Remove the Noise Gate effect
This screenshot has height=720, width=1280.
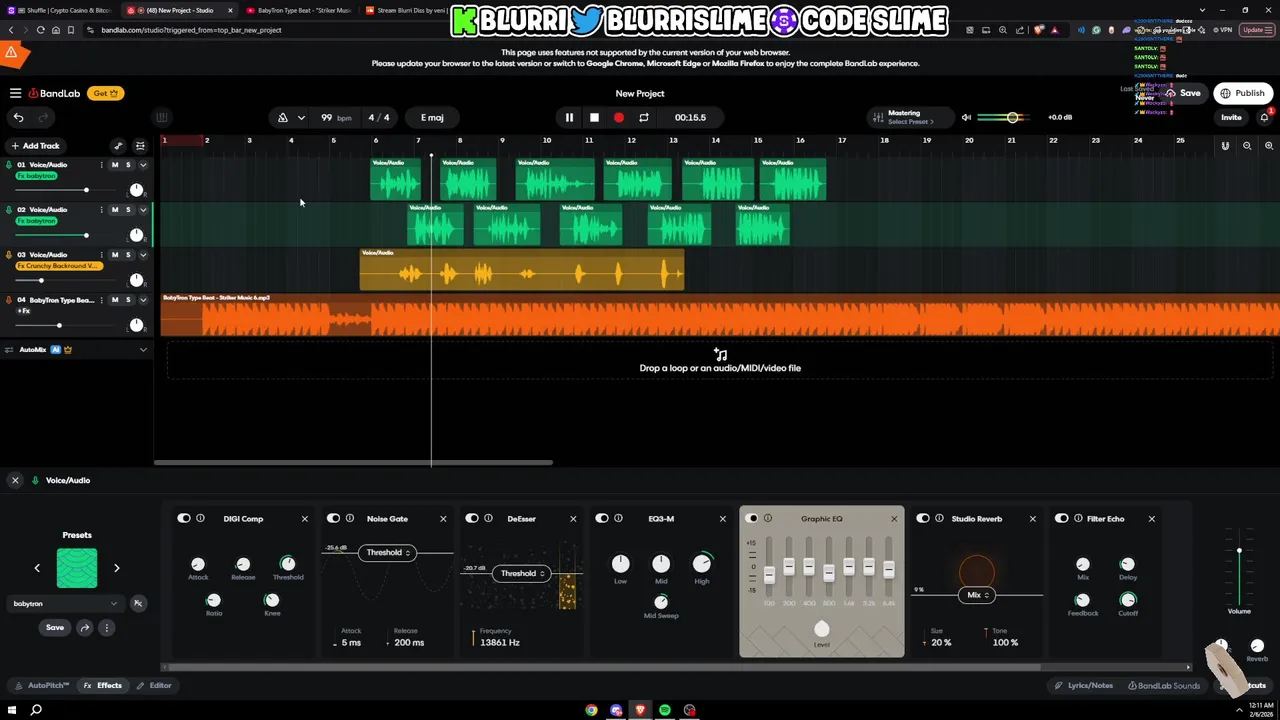[443, 519]
